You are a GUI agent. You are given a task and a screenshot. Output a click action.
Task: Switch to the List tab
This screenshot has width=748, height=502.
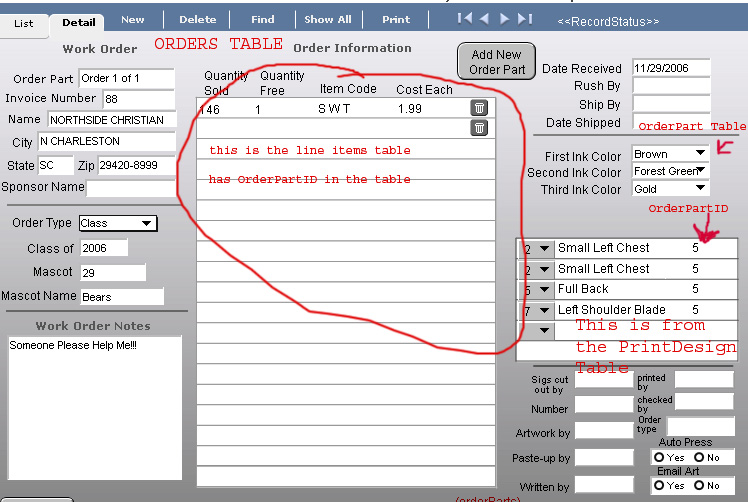tap(23, 22)
